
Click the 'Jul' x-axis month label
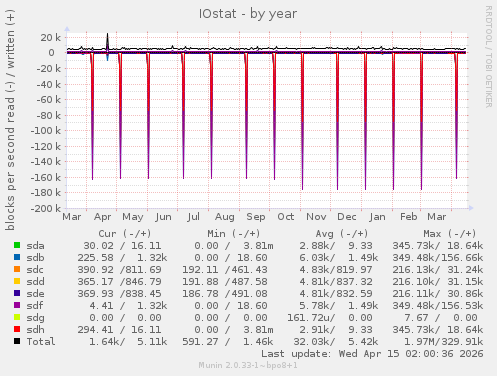click(193, 217)
